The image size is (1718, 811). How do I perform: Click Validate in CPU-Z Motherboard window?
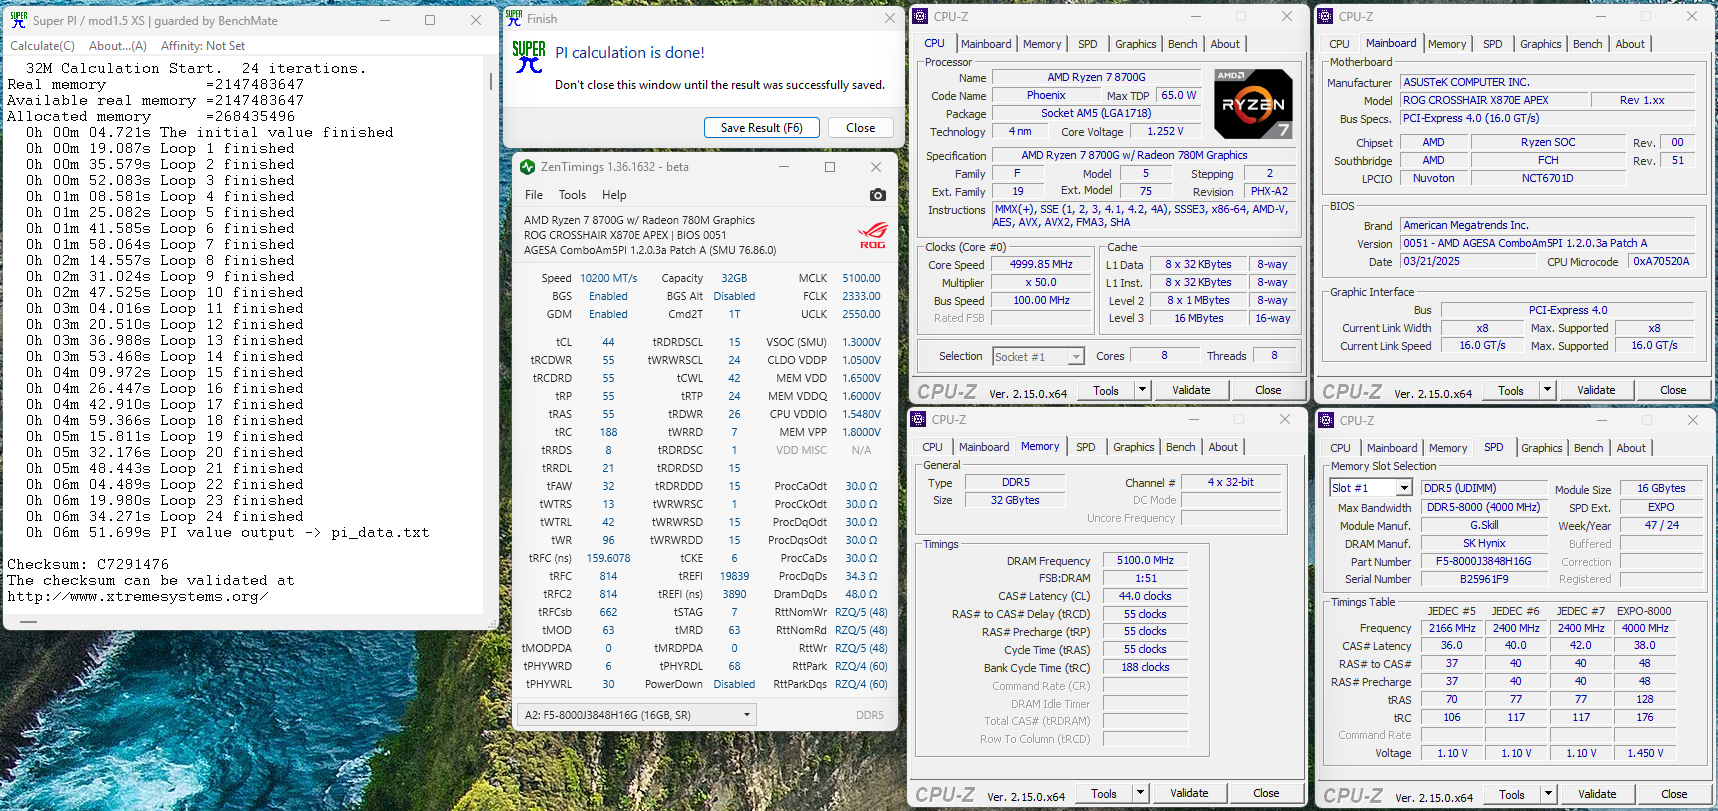[x=1596, y=390]
